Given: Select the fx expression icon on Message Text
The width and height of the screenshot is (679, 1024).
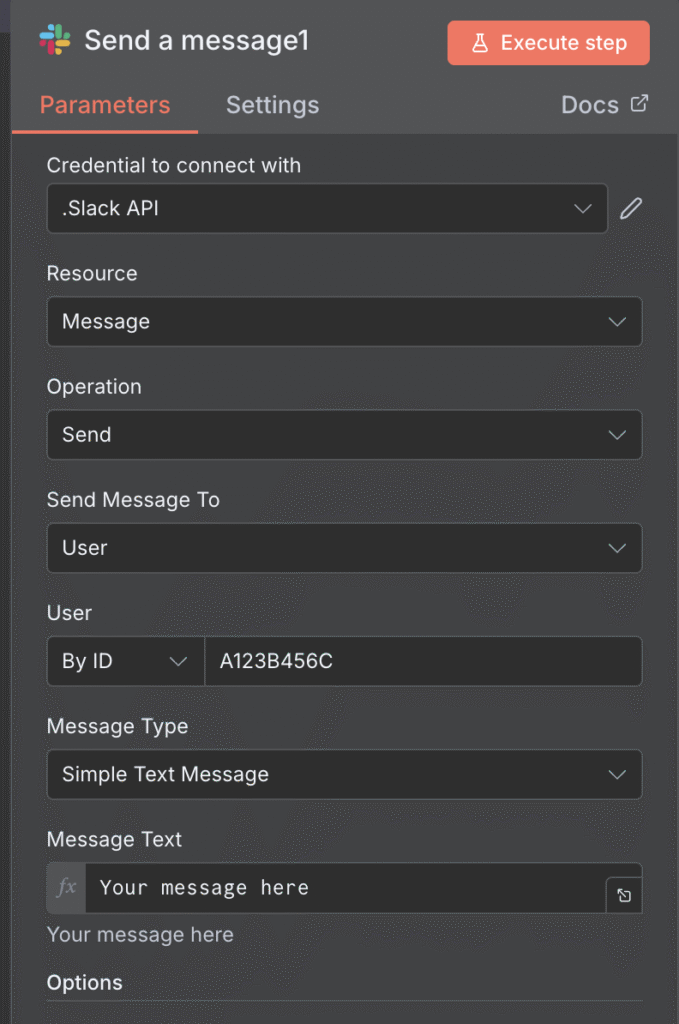Looking at the screenshot, I should click(65, 888).
